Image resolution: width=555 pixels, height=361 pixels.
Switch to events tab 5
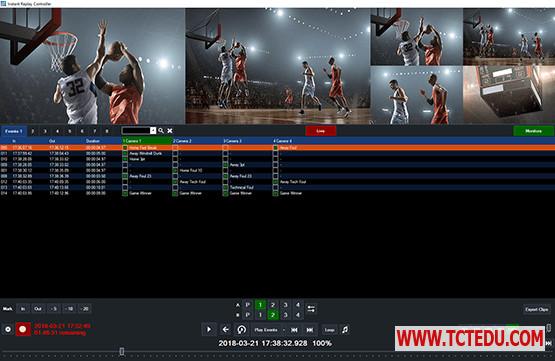70,131
